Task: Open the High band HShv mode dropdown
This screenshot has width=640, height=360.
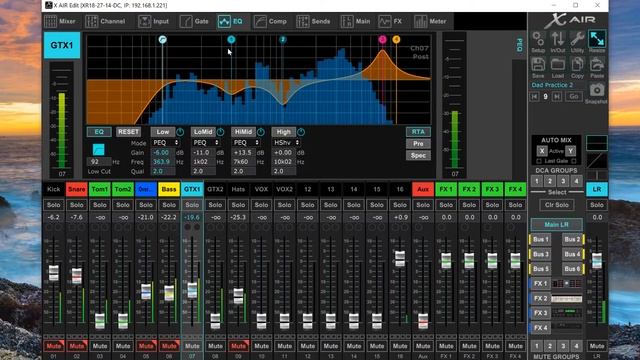Action: [287, 142]
